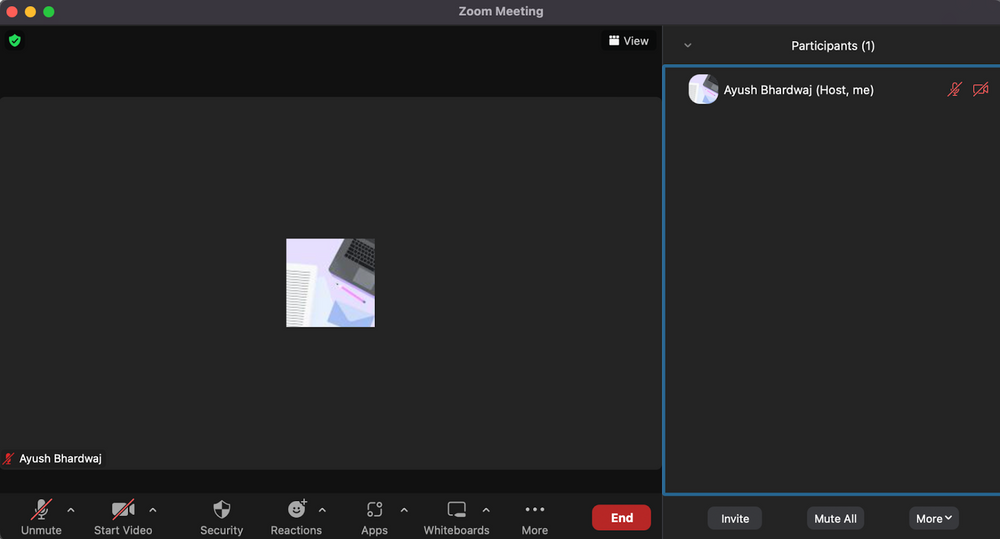This screenshot has height=539, width=1000.
Task: Open the View layout menu
Action: tap(629, 41)
